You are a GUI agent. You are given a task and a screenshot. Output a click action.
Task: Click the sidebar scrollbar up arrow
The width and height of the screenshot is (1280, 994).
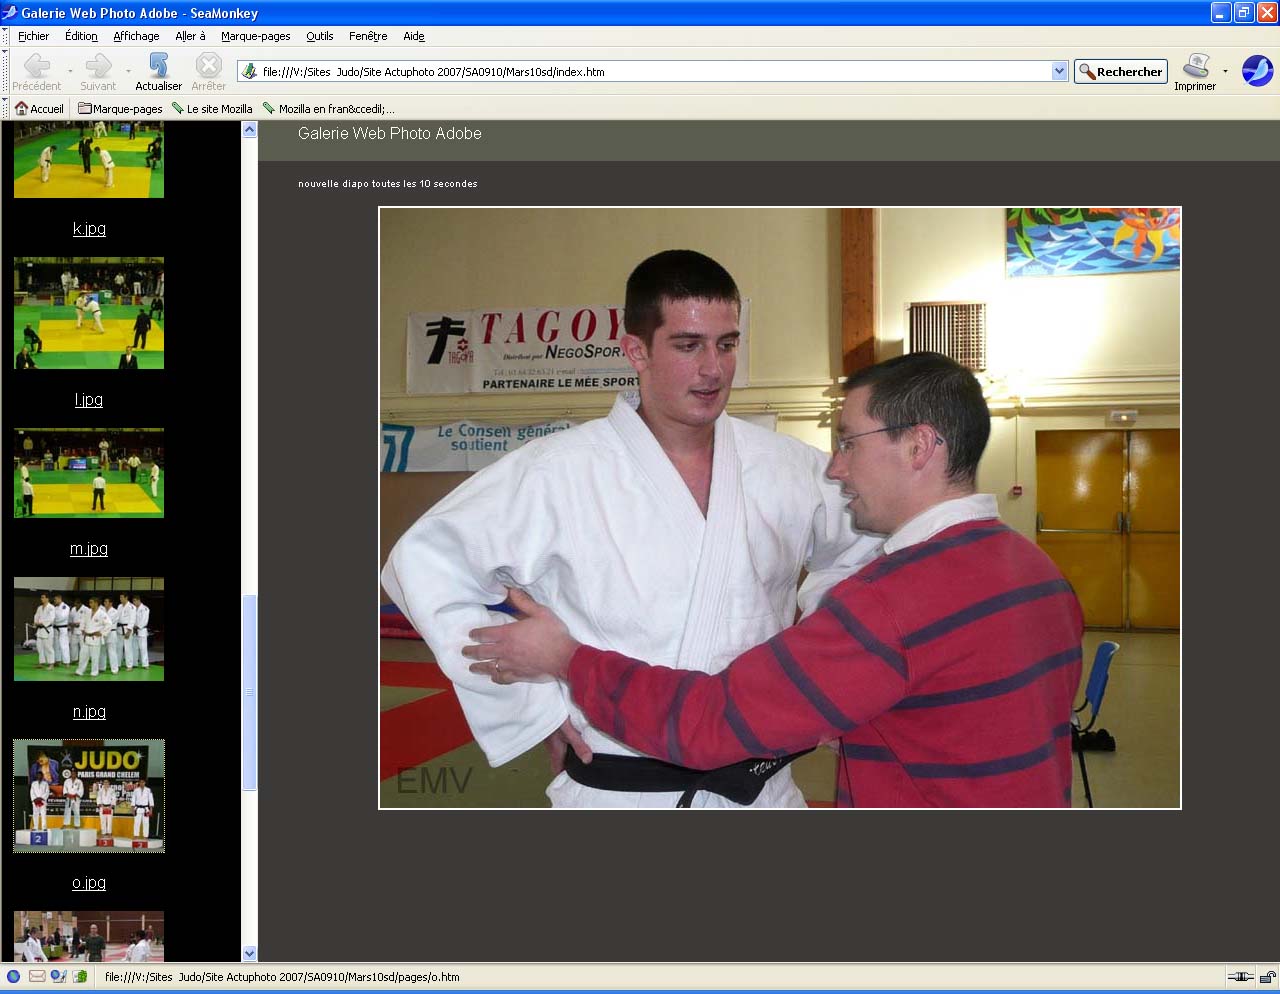pyautogui.click(x=250, y=130)
